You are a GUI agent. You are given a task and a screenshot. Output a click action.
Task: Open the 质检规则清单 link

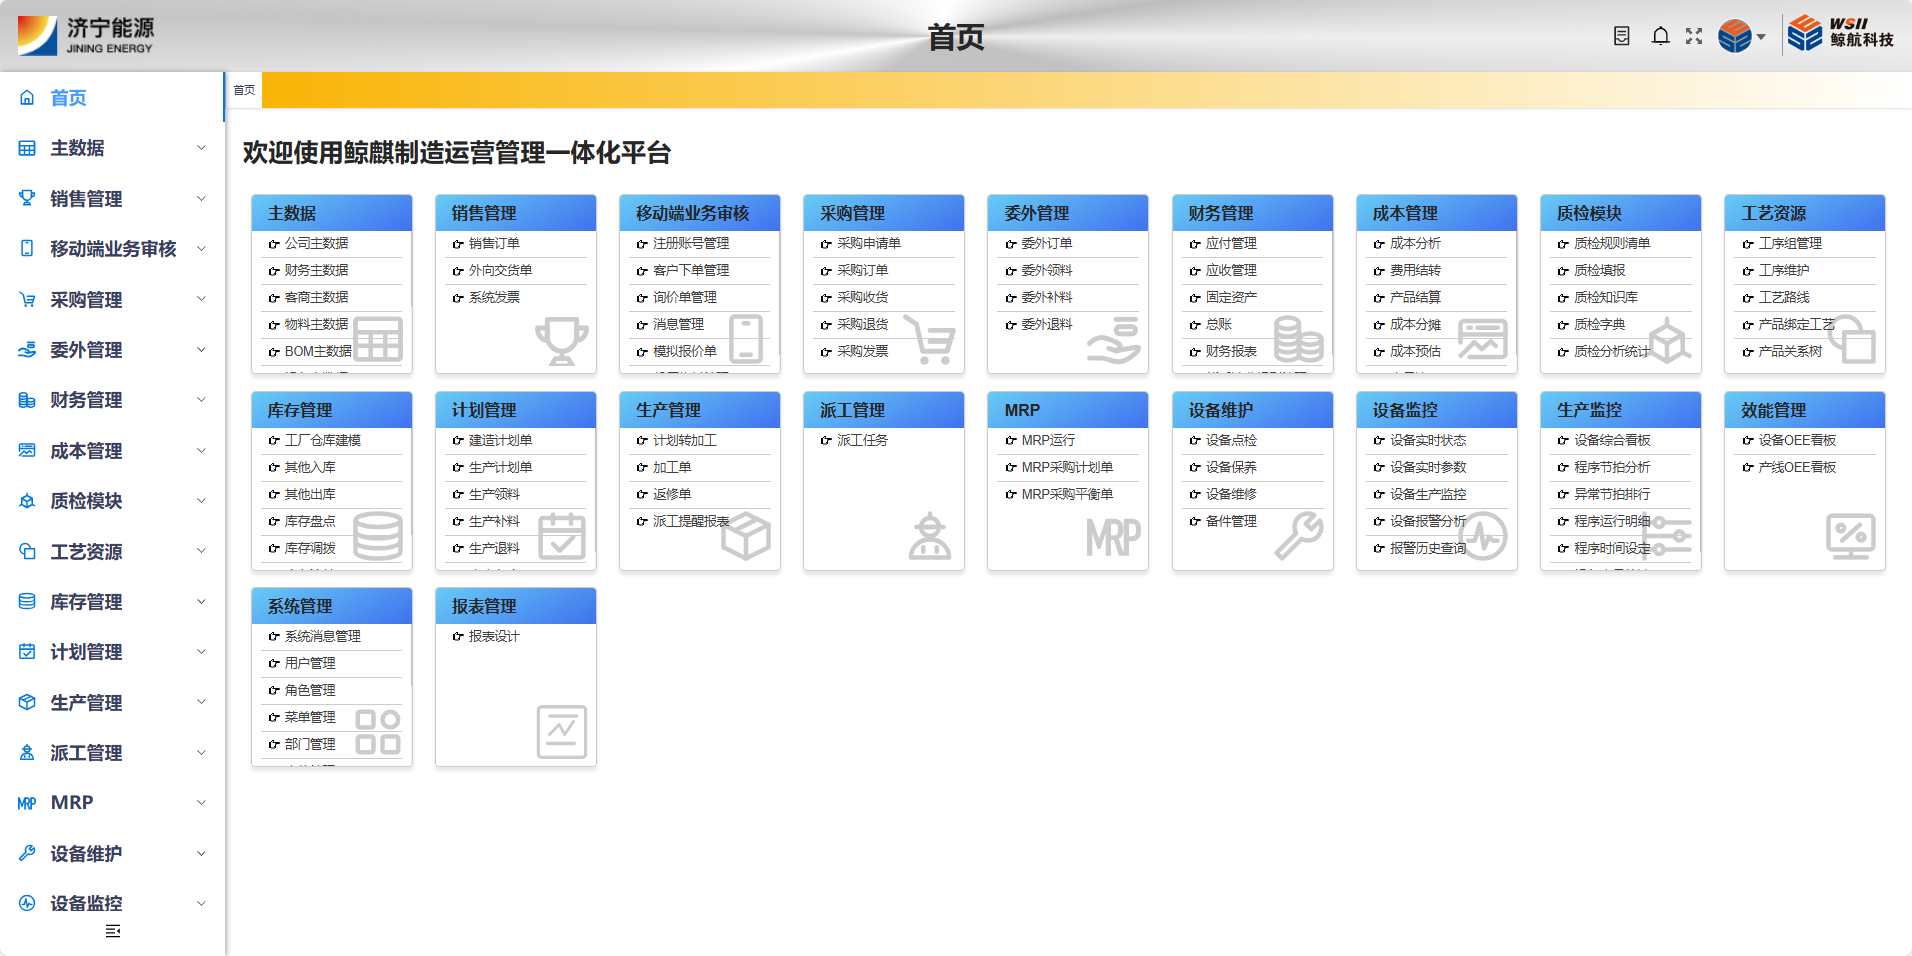click(x=1612, y=243)
